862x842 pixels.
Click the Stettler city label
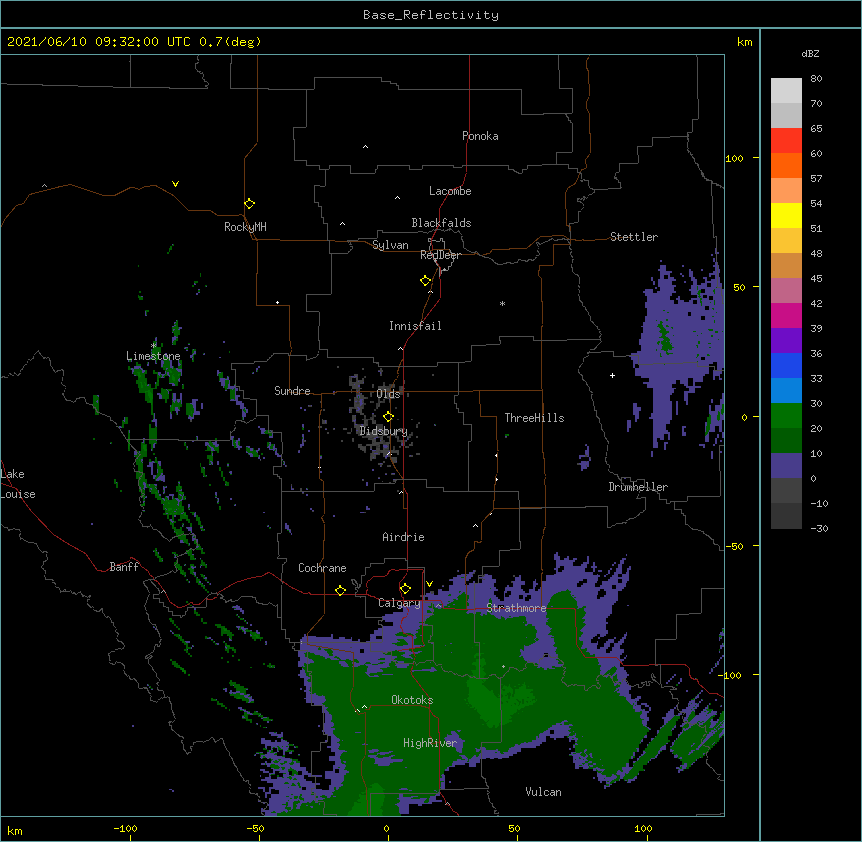pyautogui.click(x=634, y=237)
